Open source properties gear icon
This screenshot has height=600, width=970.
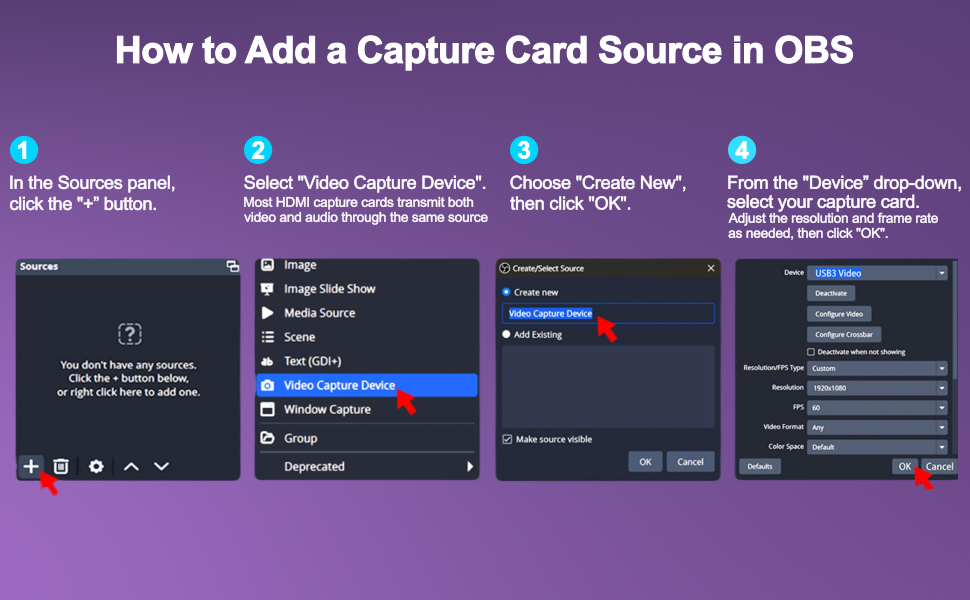96,466
